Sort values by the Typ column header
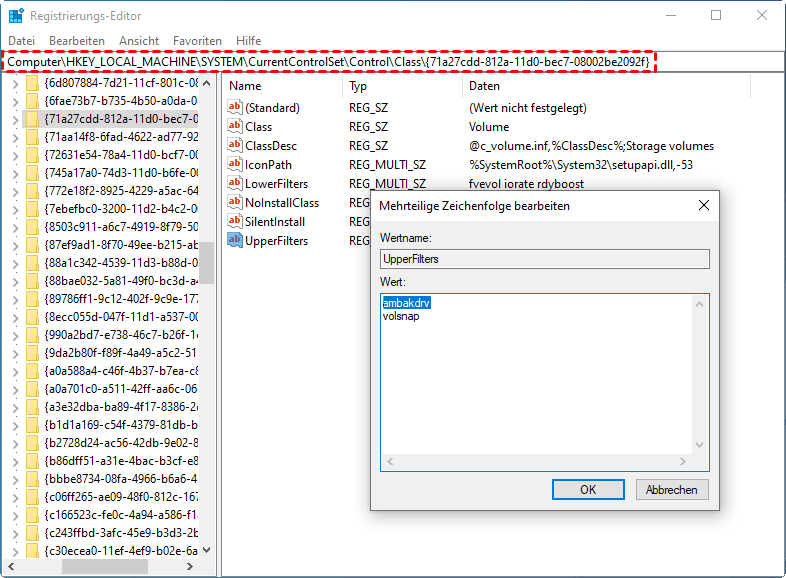Image resolution: width=786 pixels, height=578 pixels. click(x=403, y=86)
